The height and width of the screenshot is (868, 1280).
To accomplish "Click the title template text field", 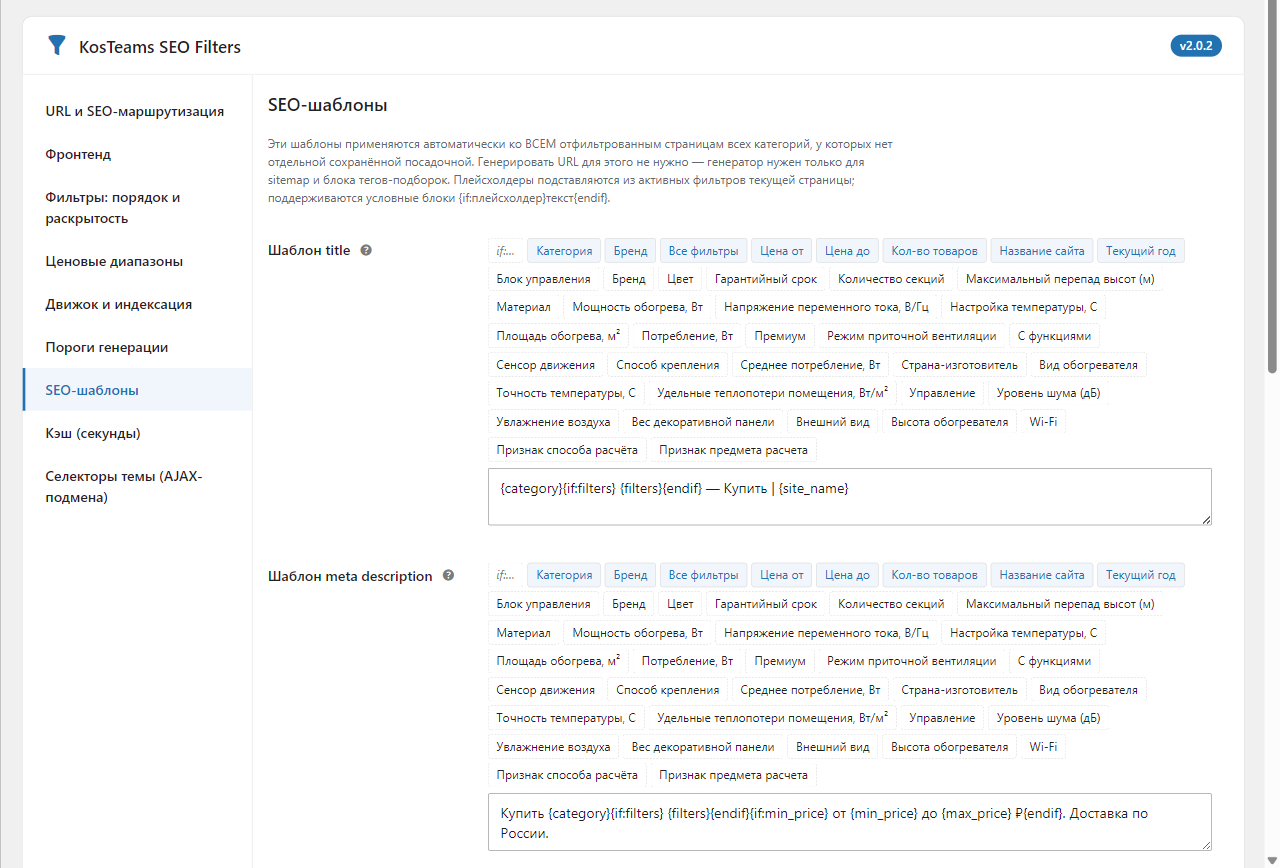I will pyautogui.click(x=850, y=497).
